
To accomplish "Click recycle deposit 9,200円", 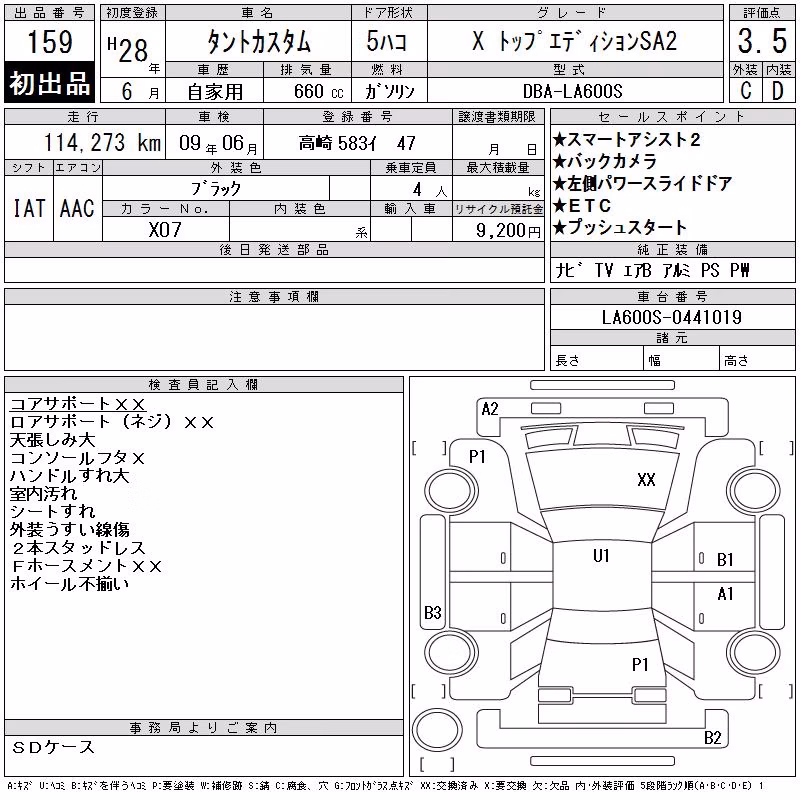I will click(x=508, y=231).
